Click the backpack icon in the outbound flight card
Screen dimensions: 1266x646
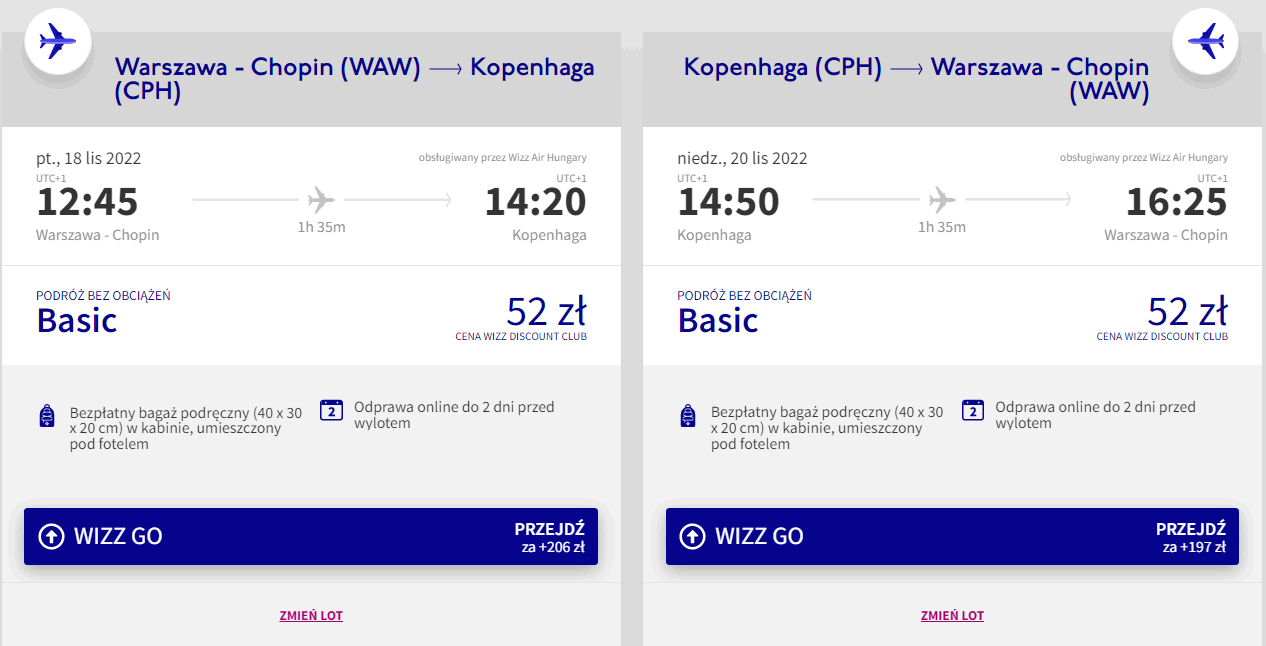[x=46, y=416]
